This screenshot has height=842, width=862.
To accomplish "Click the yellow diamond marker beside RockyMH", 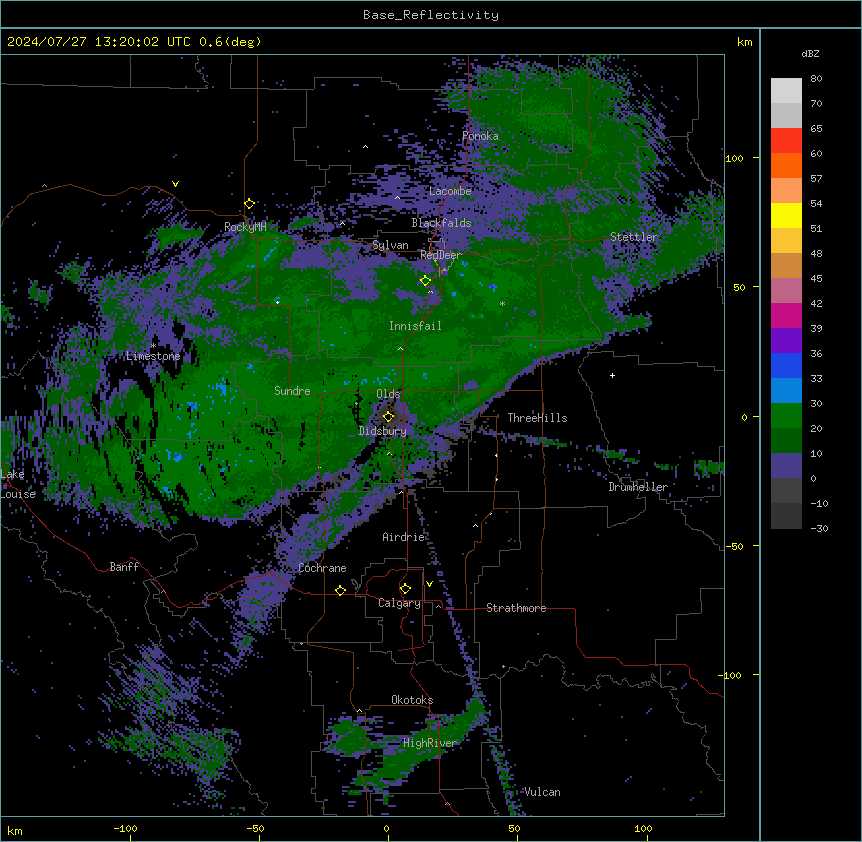I will (x=249, y=204).
